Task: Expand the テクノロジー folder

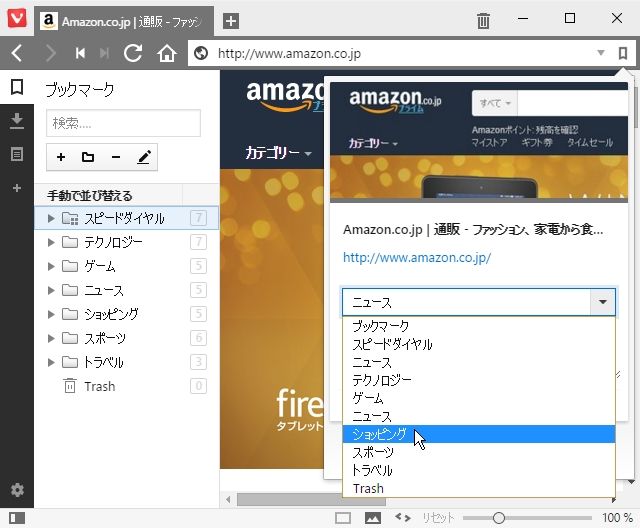Action: [51, 242]
